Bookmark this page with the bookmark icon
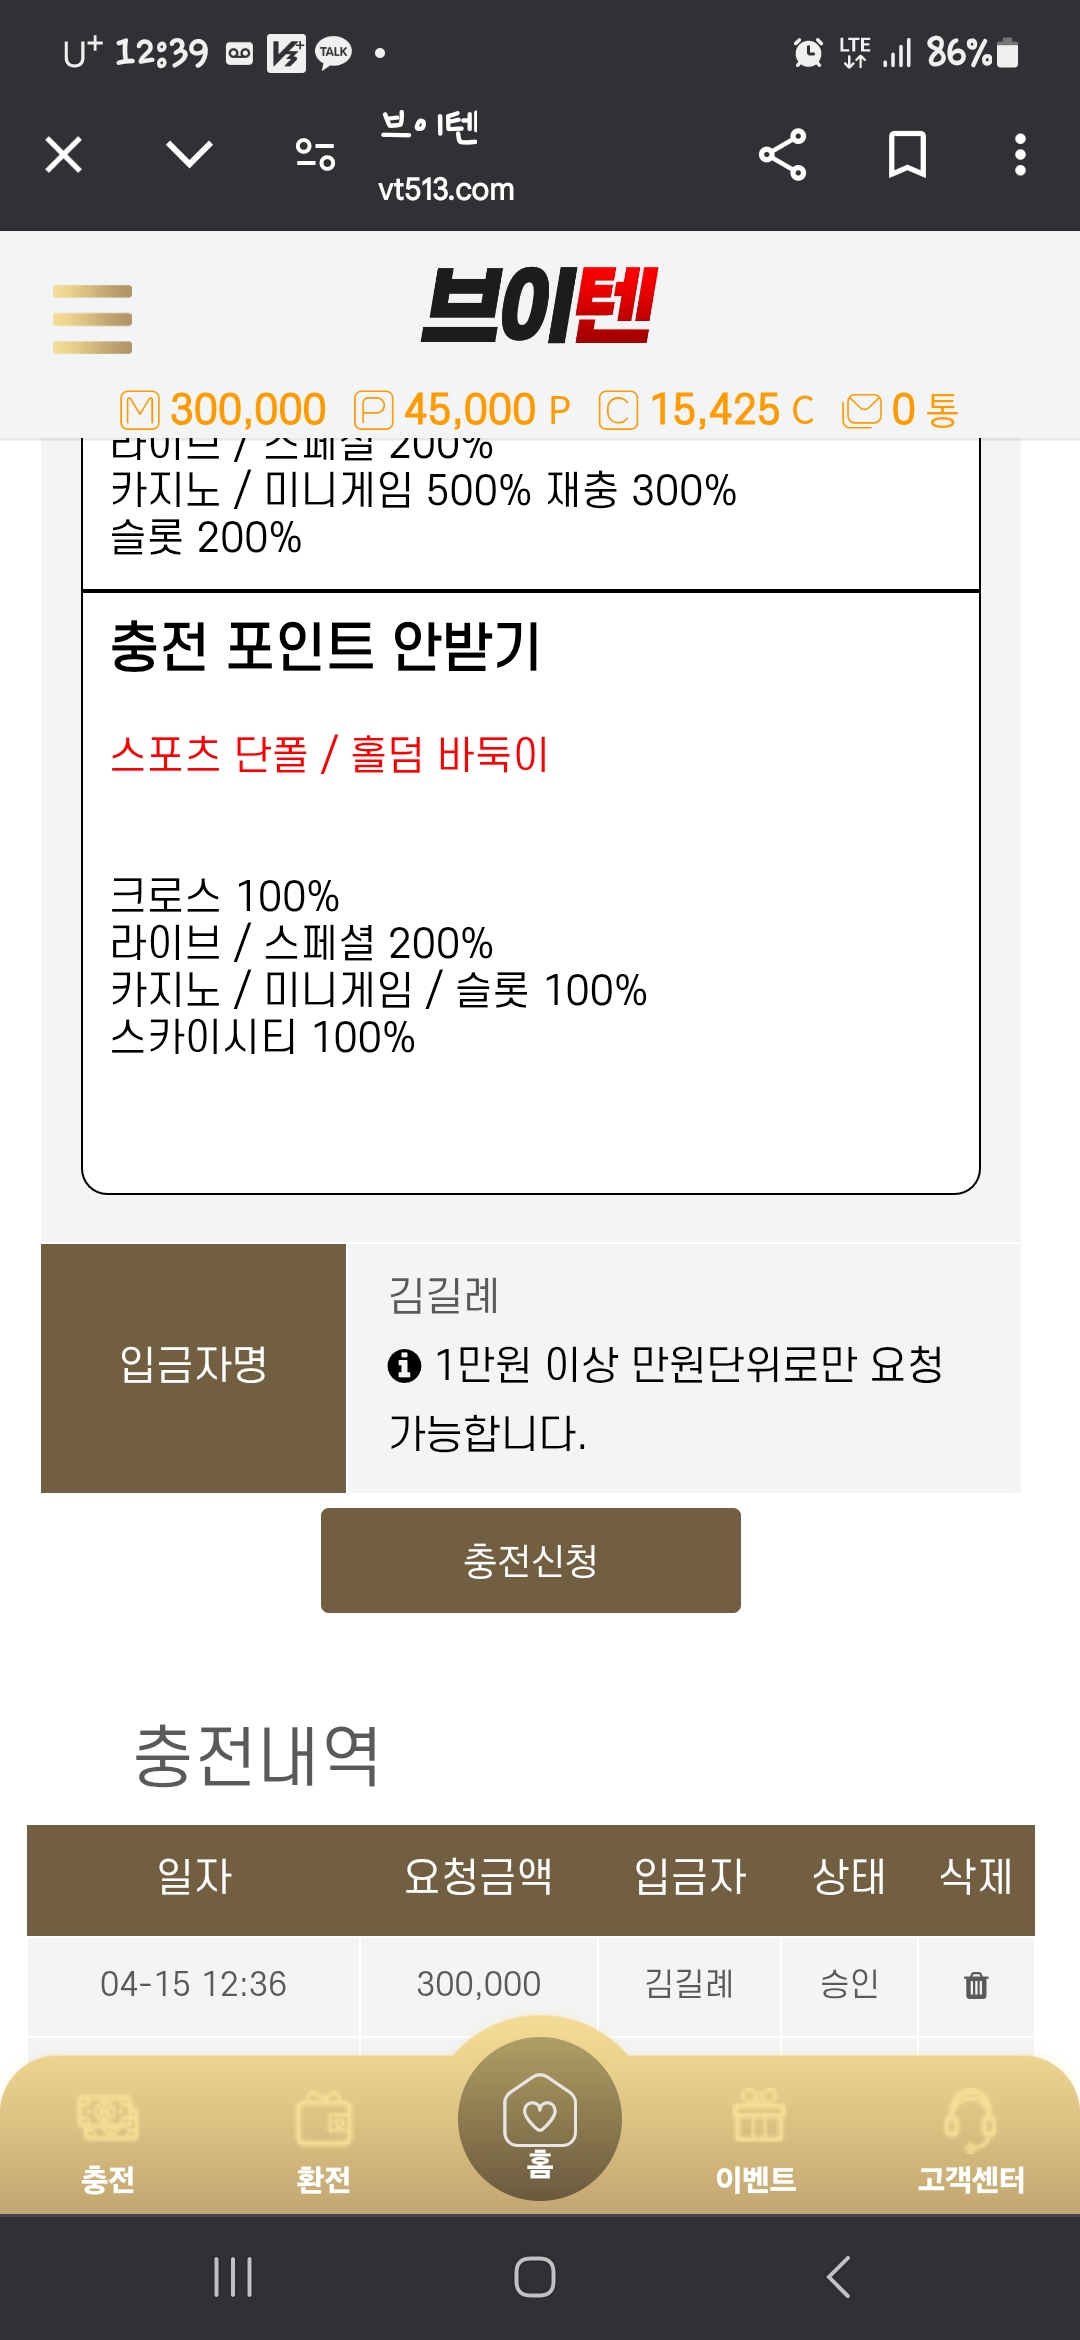This screenshot has width=1080, height=2340. point(907,155)
